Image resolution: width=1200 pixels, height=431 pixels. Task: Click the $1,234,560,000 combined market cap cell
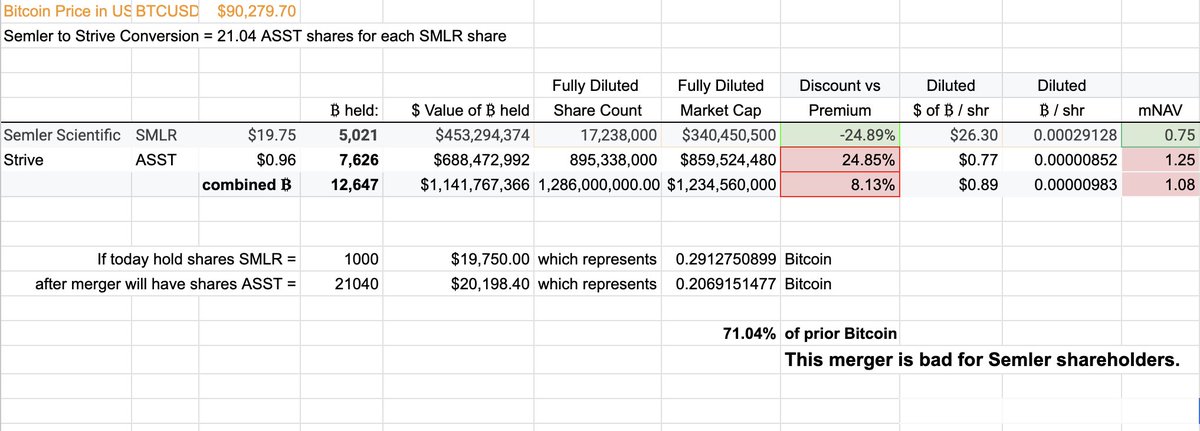click(x=721, y=184)
